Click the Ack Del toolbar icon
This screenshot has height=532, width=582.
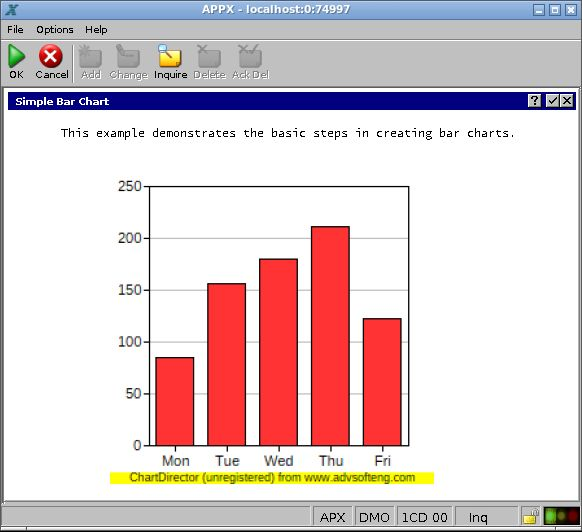point(250,56)
